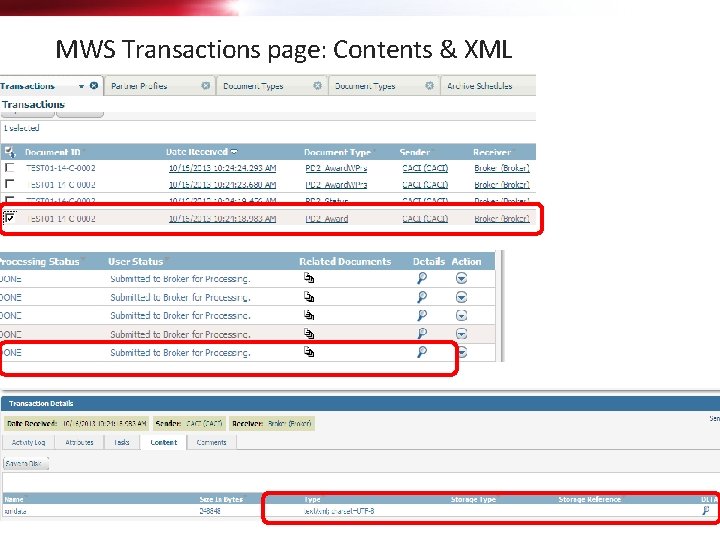Check the row received at 10:24:24.293 AM

(9, 168)
